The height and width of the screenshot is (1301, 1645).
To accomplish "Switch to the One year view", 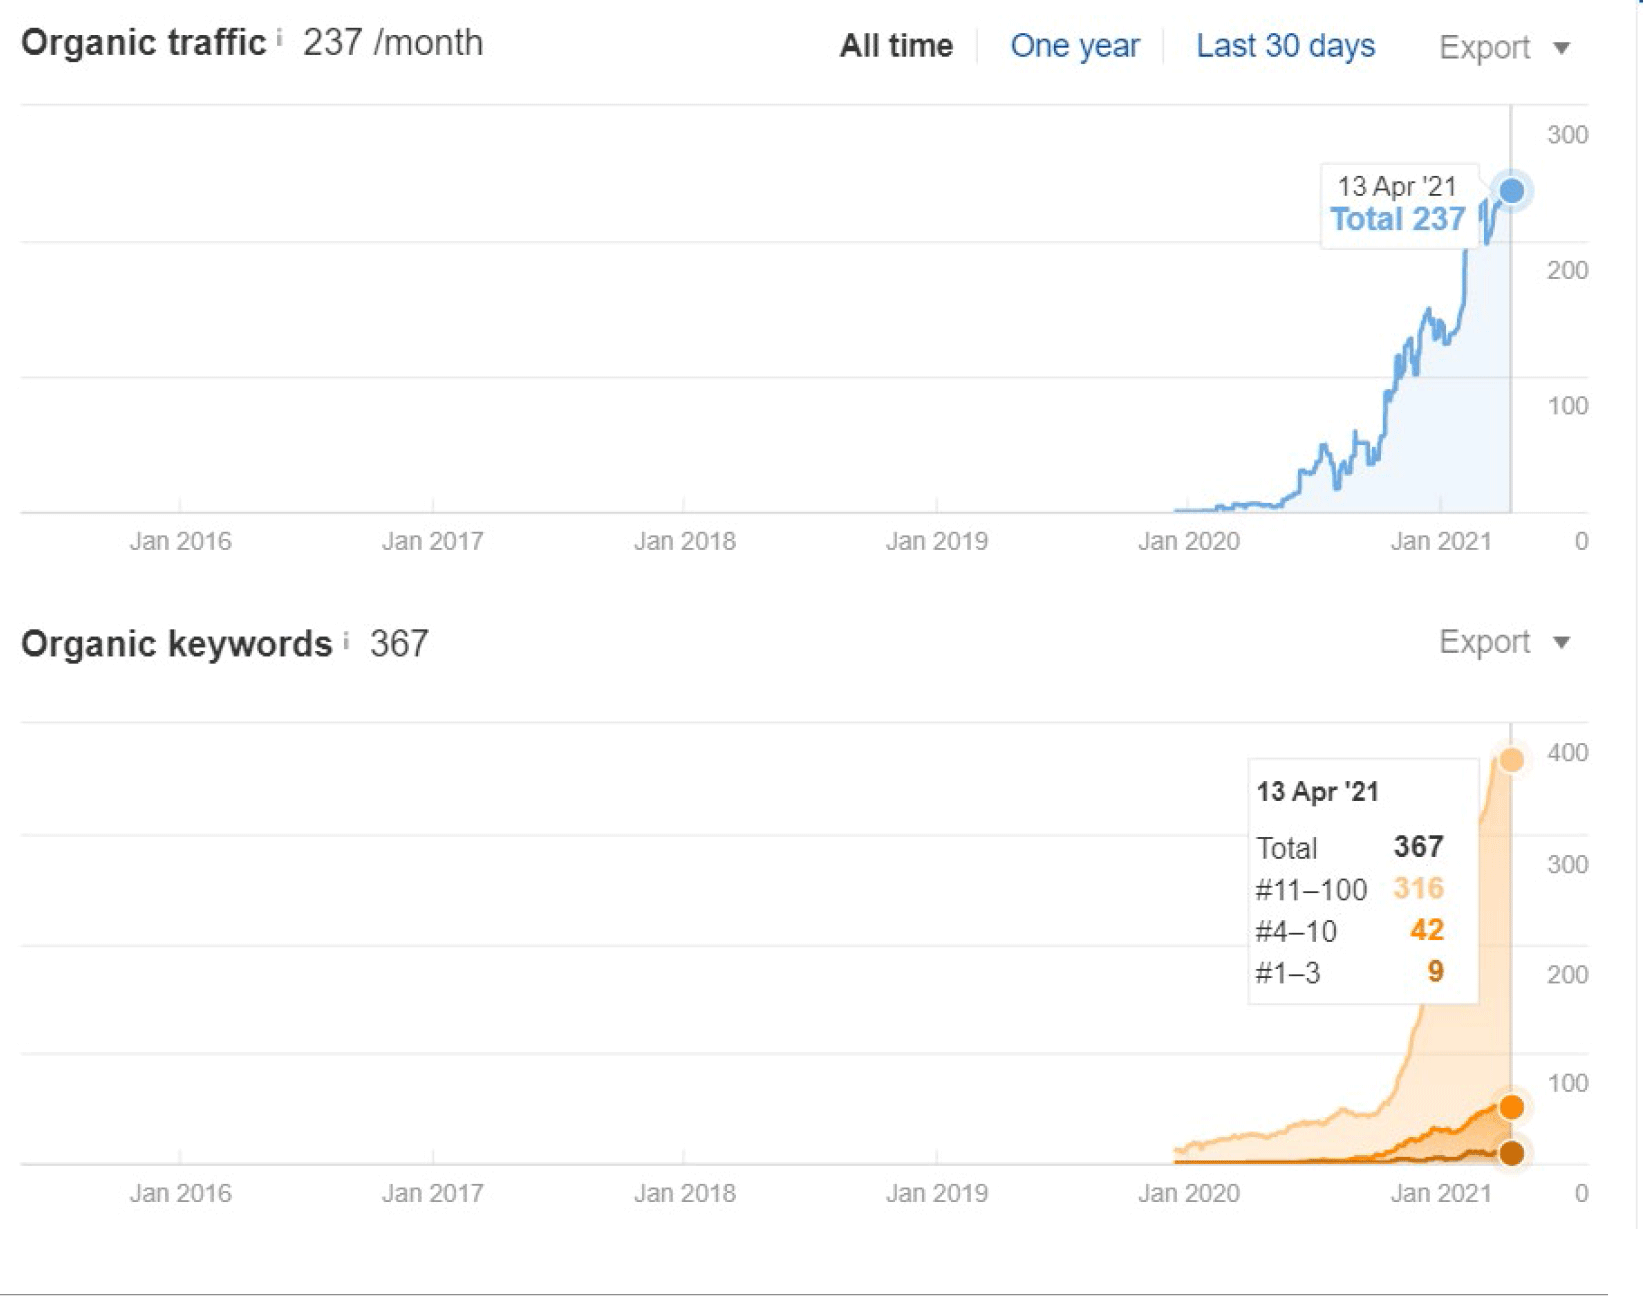I will coord(1074,46).
